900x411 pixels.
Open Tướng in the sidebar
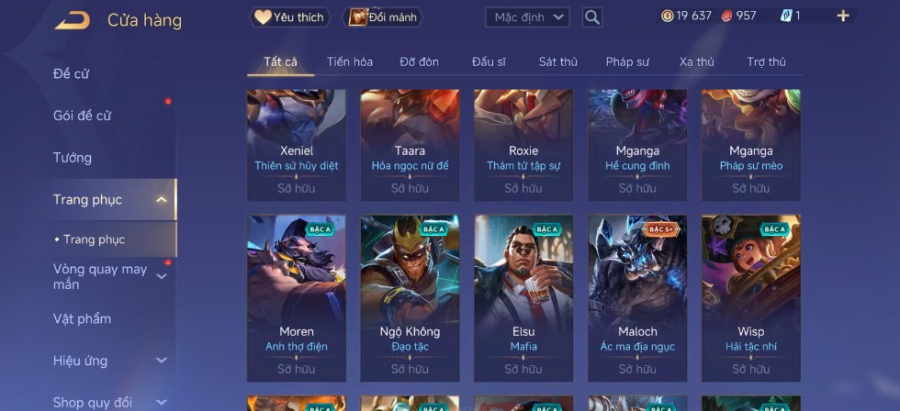72,158
